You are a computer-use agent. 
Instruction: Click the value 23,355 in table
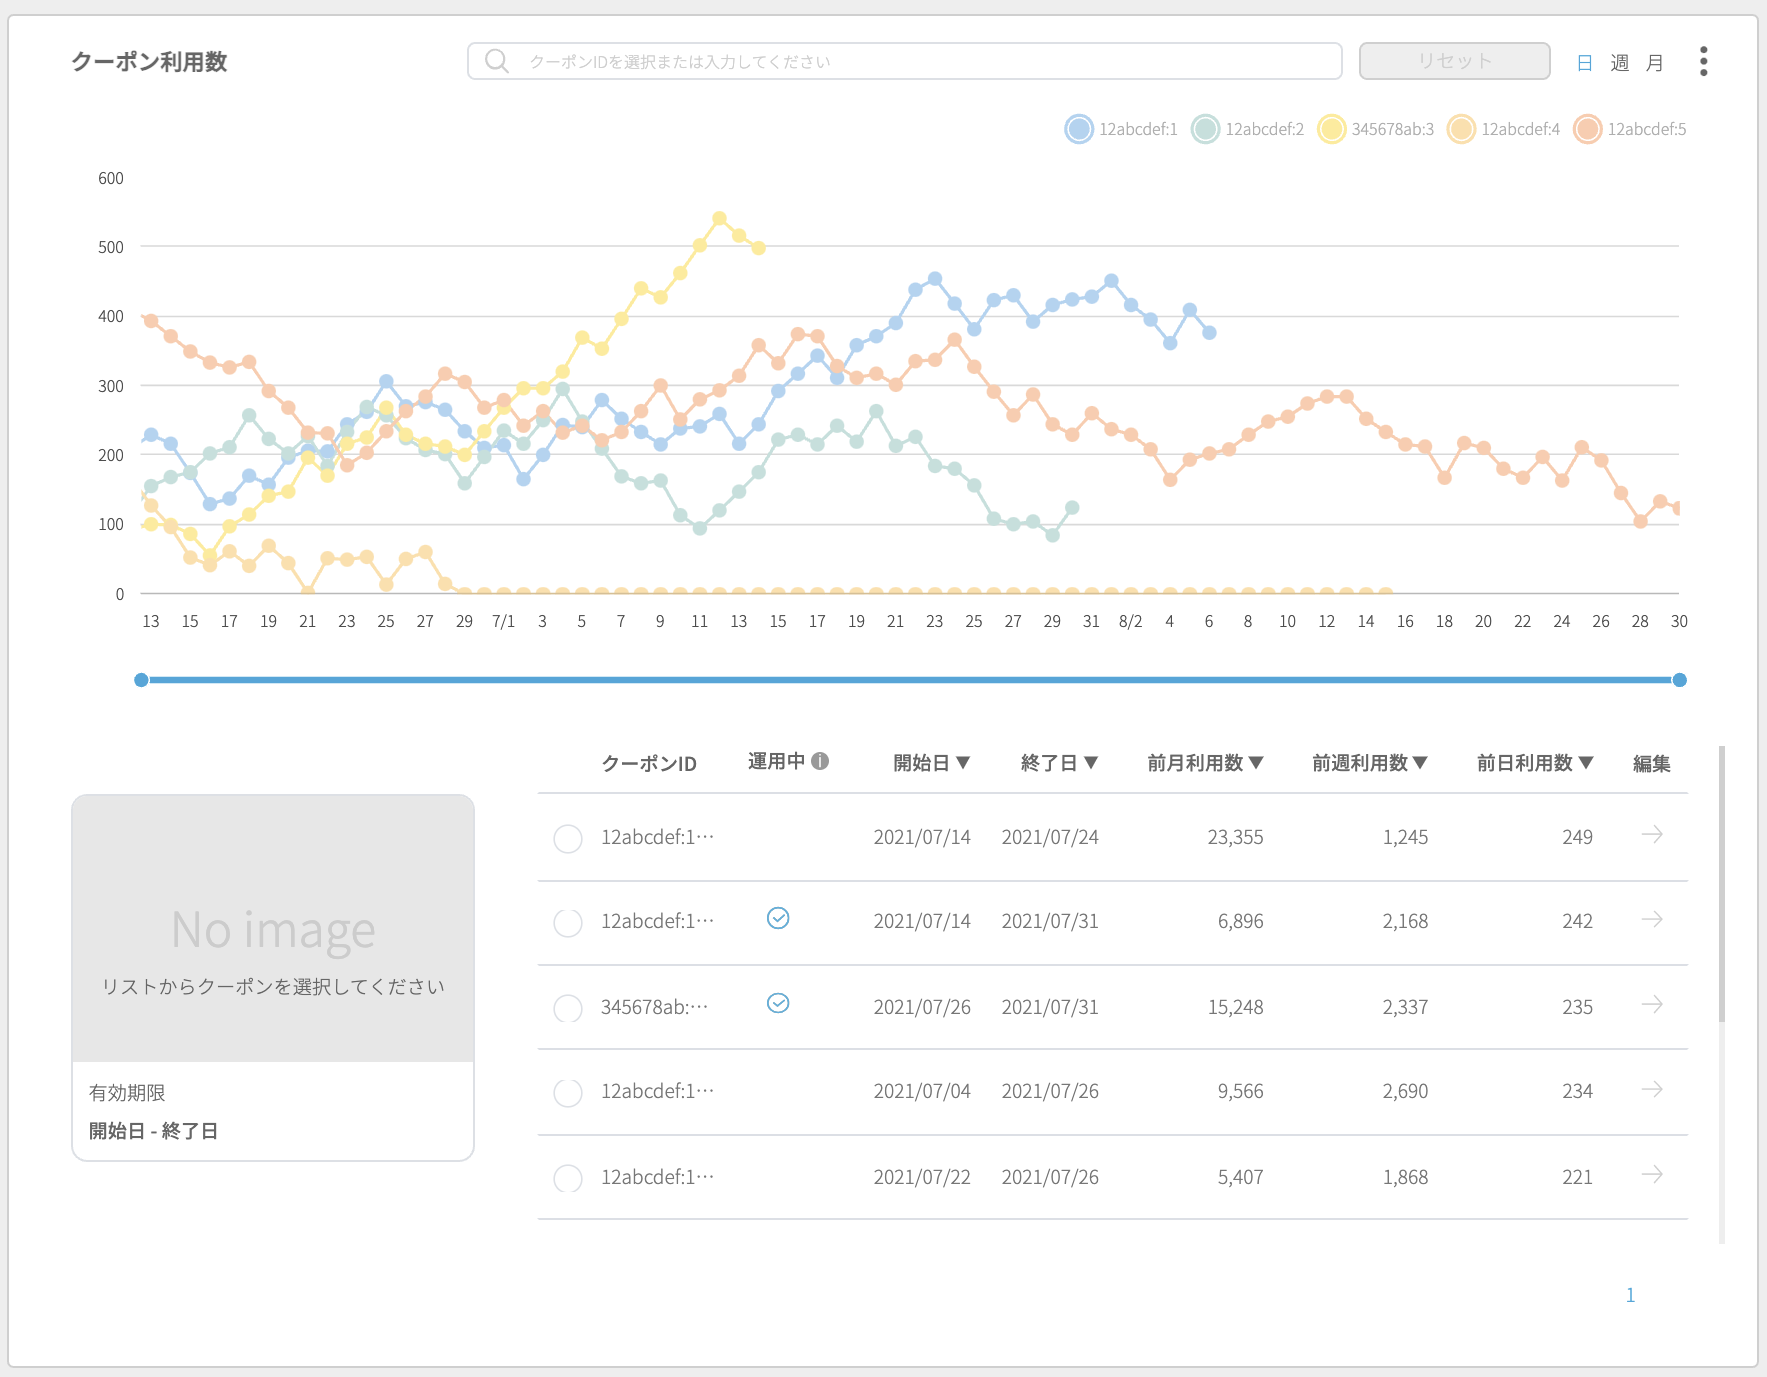pyautogui.click(x=1235, y=837)
